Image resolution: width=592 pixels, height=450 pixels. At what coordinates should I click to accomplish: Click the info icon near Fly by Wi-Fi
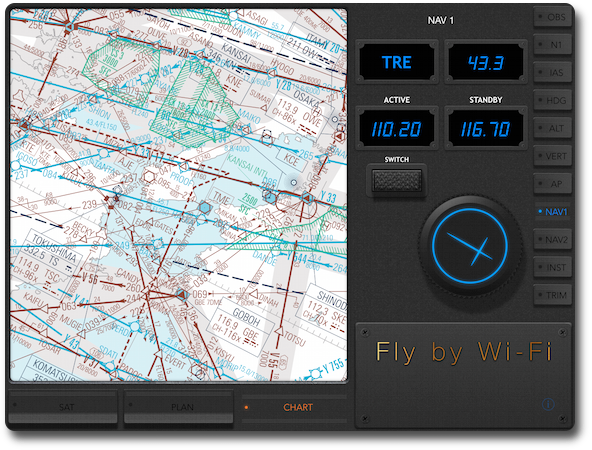548,405
